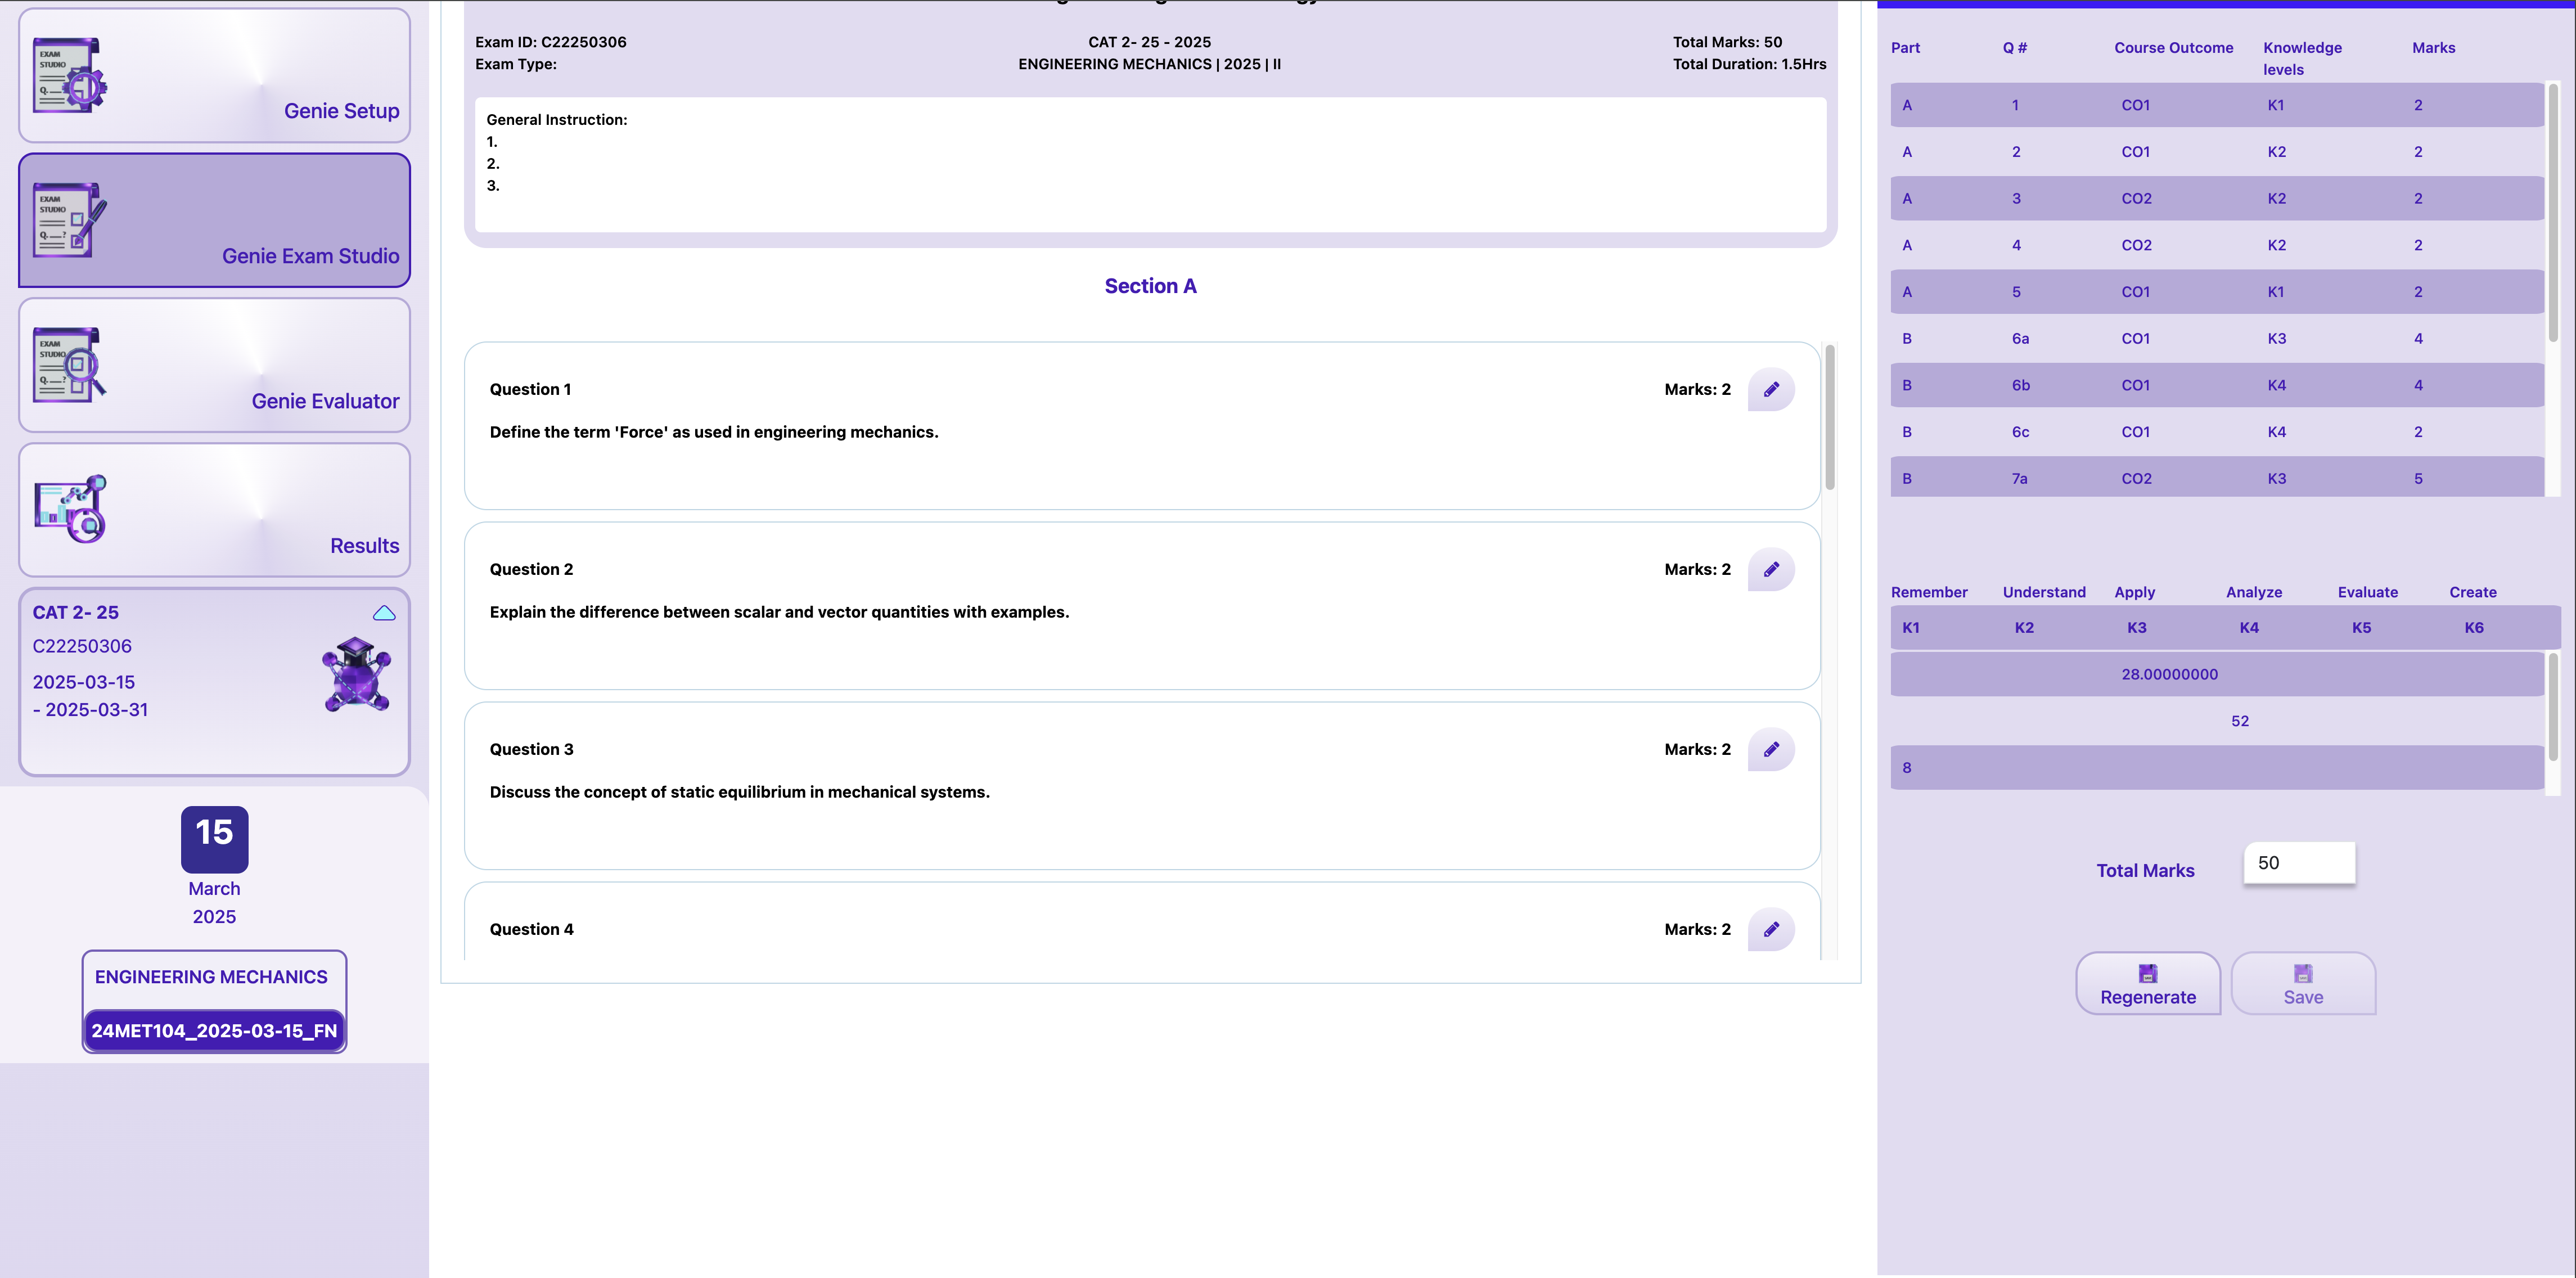Image resolution: width=2576 pixels, height=1278 pixels.
Task: Click the Results chart icon
Action: tap(69, 509)
